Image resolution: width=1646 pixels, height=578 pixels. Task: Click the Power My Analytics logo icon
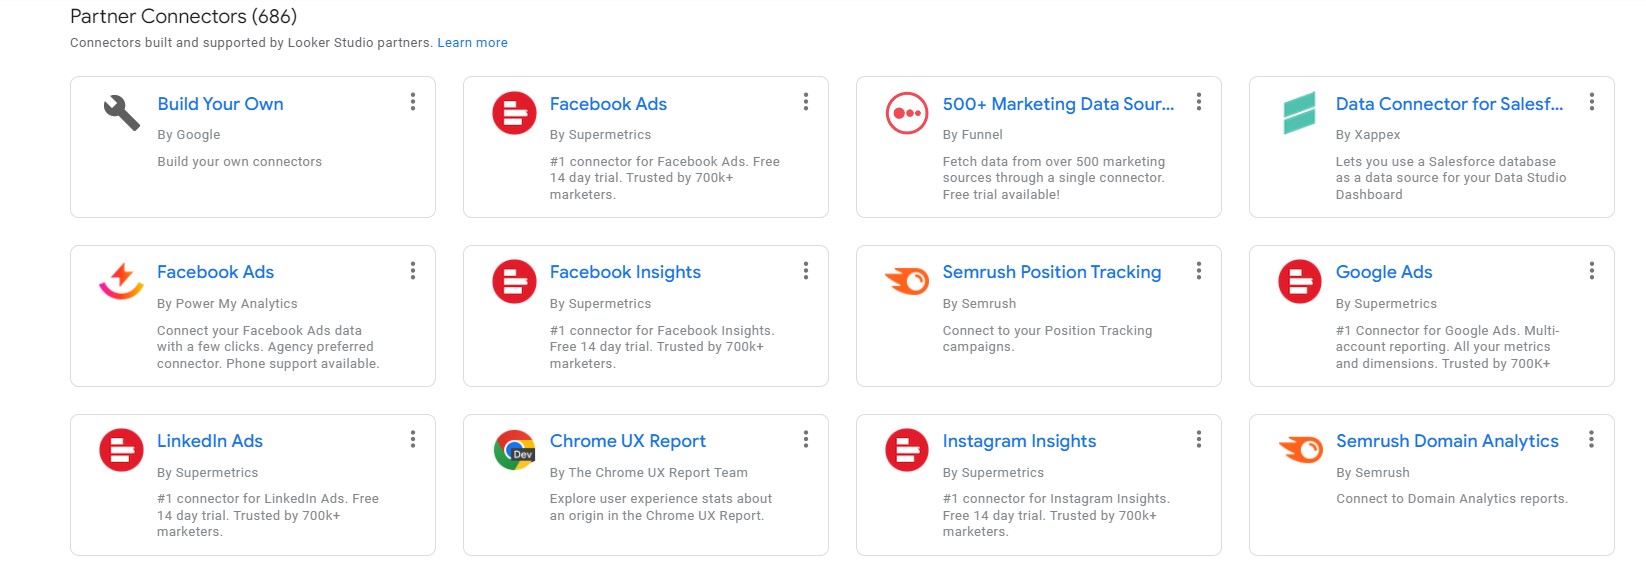tap(121, 281)
